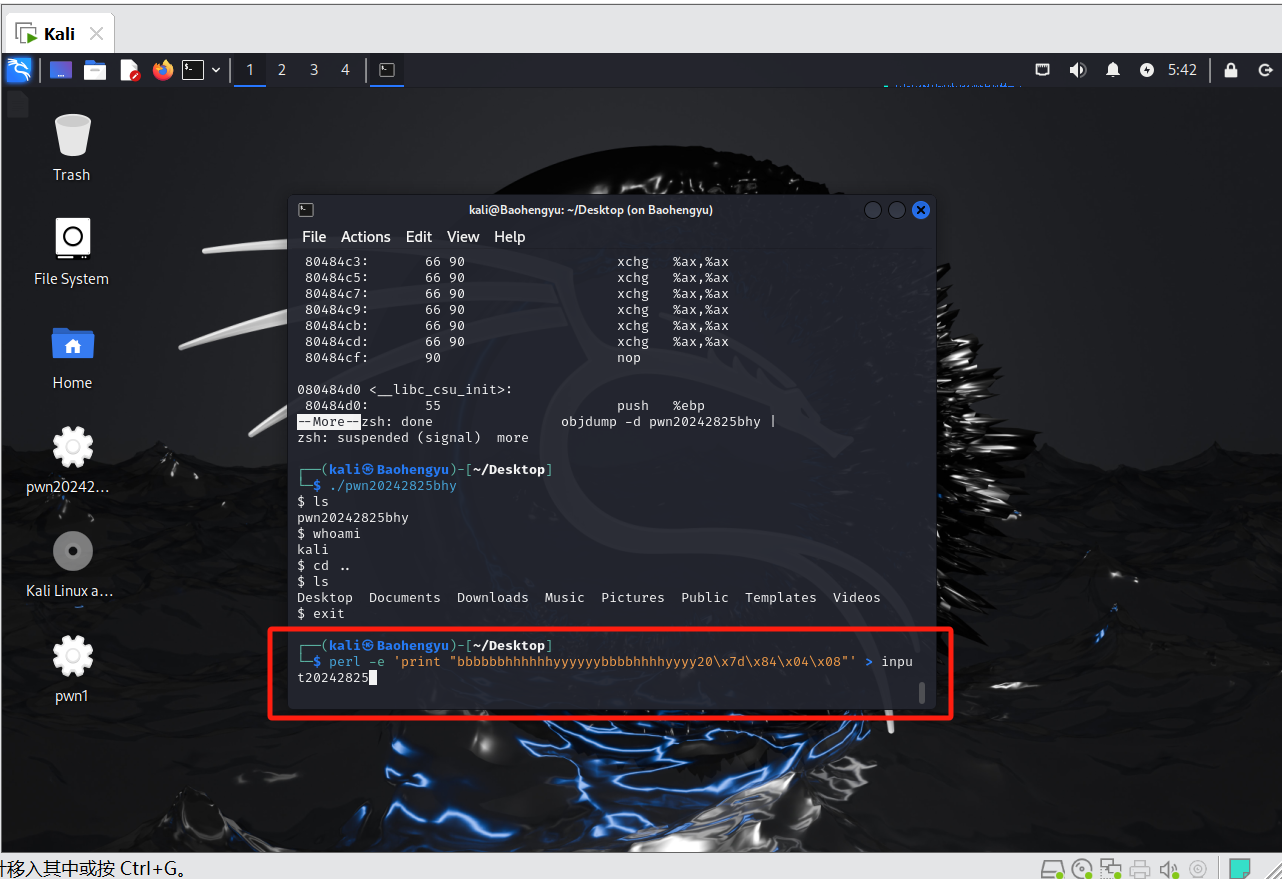Select the running terminal taskbar button
The height and width of the screenshot is (879, 1282).
[x=387, y=70]
